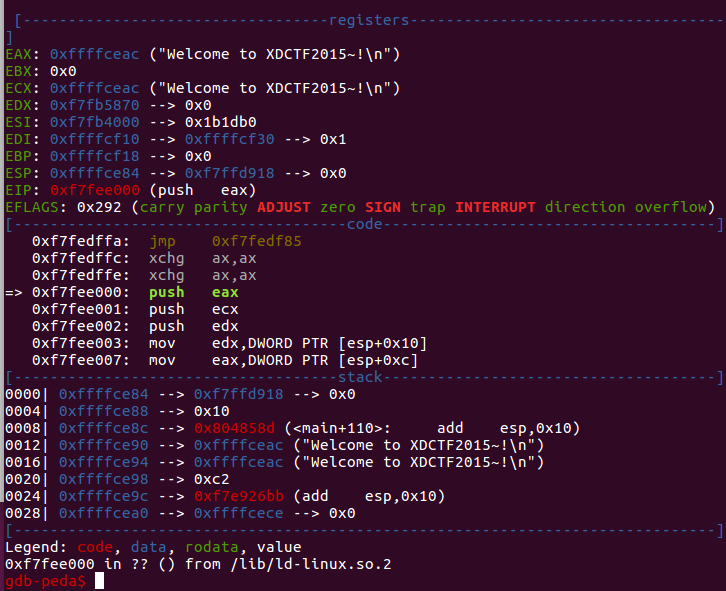
Task: Click the highlighted push eax instruction
Action: 194,292
